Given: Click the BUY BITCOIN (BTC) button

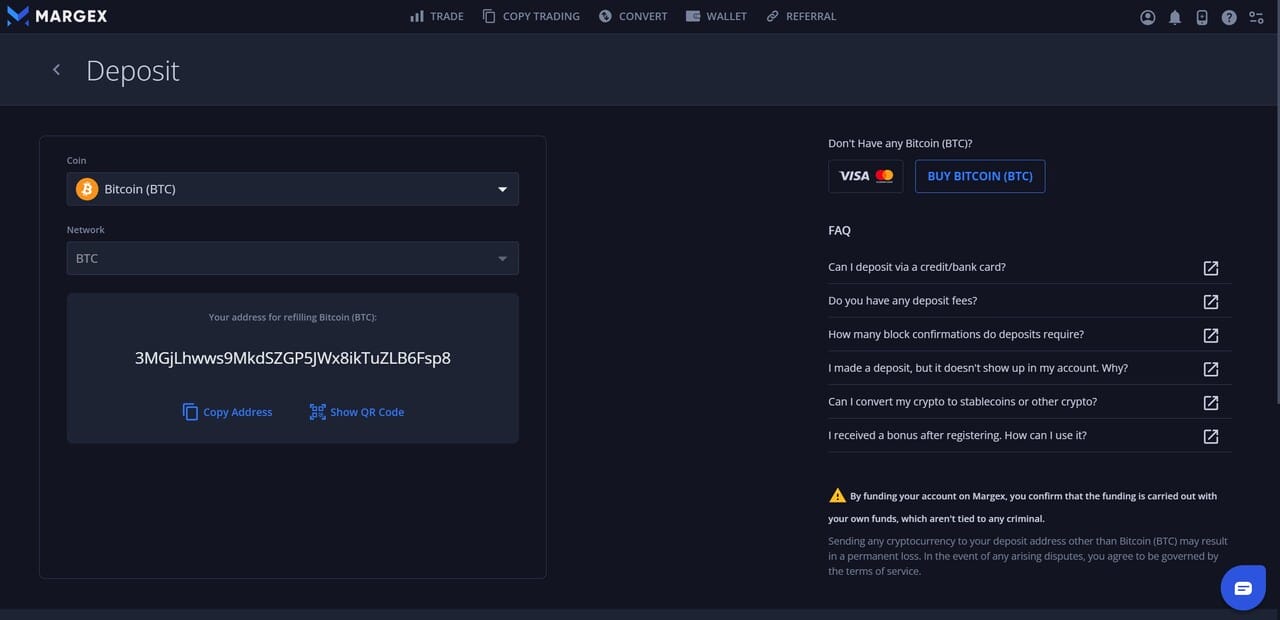Looking at the screenshot, I should point(979,175).
